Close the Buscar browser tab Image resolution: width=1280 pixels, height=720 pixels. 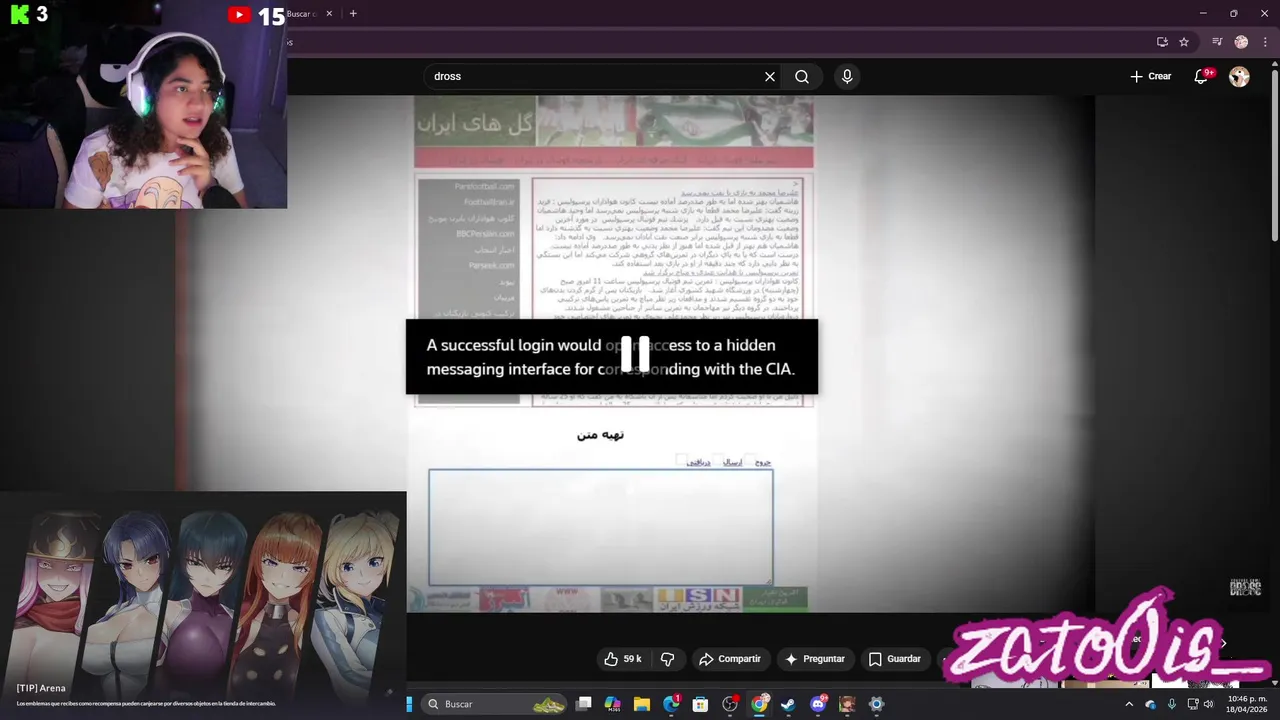point(331,14)
